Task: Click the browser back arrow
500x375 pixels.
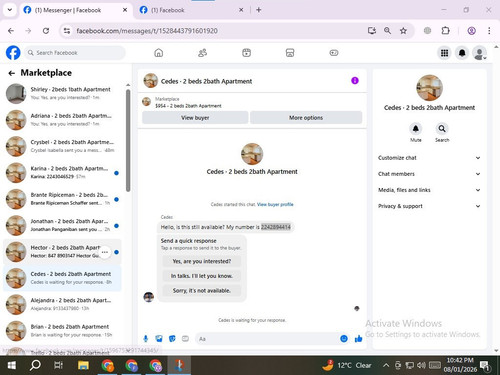Action: [11, 31]
